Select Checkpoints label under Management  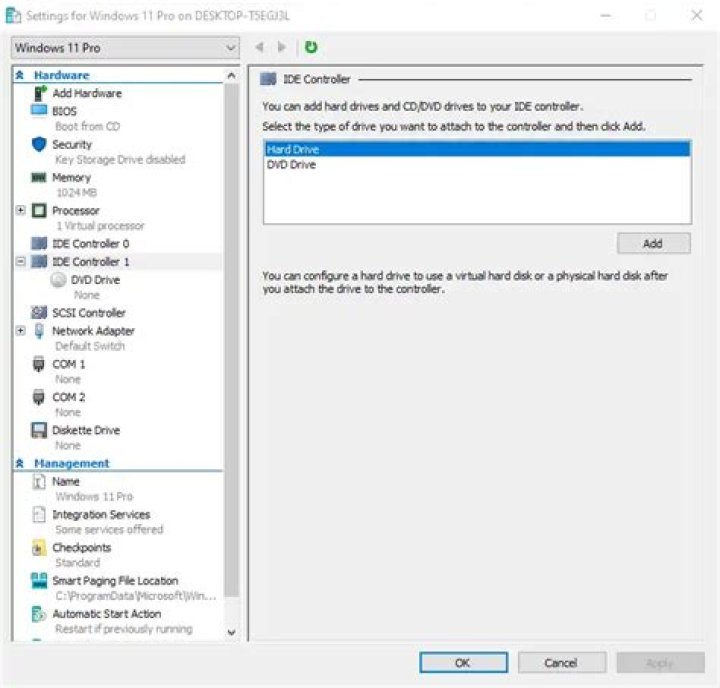pos(82,547)
